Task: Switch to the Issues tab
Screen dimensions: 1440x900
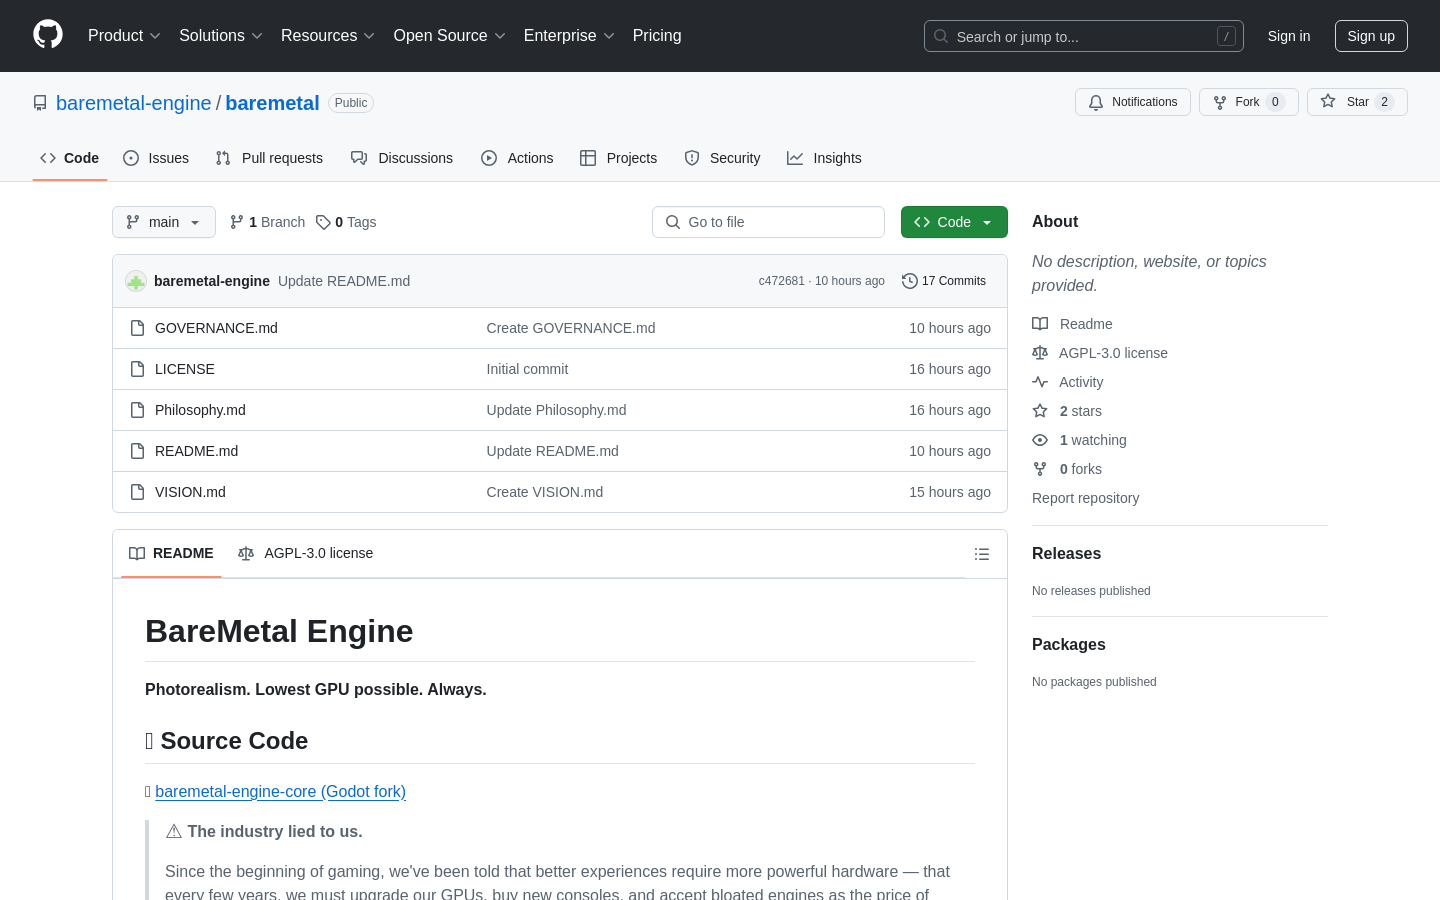Action: [x=156, y=158]
